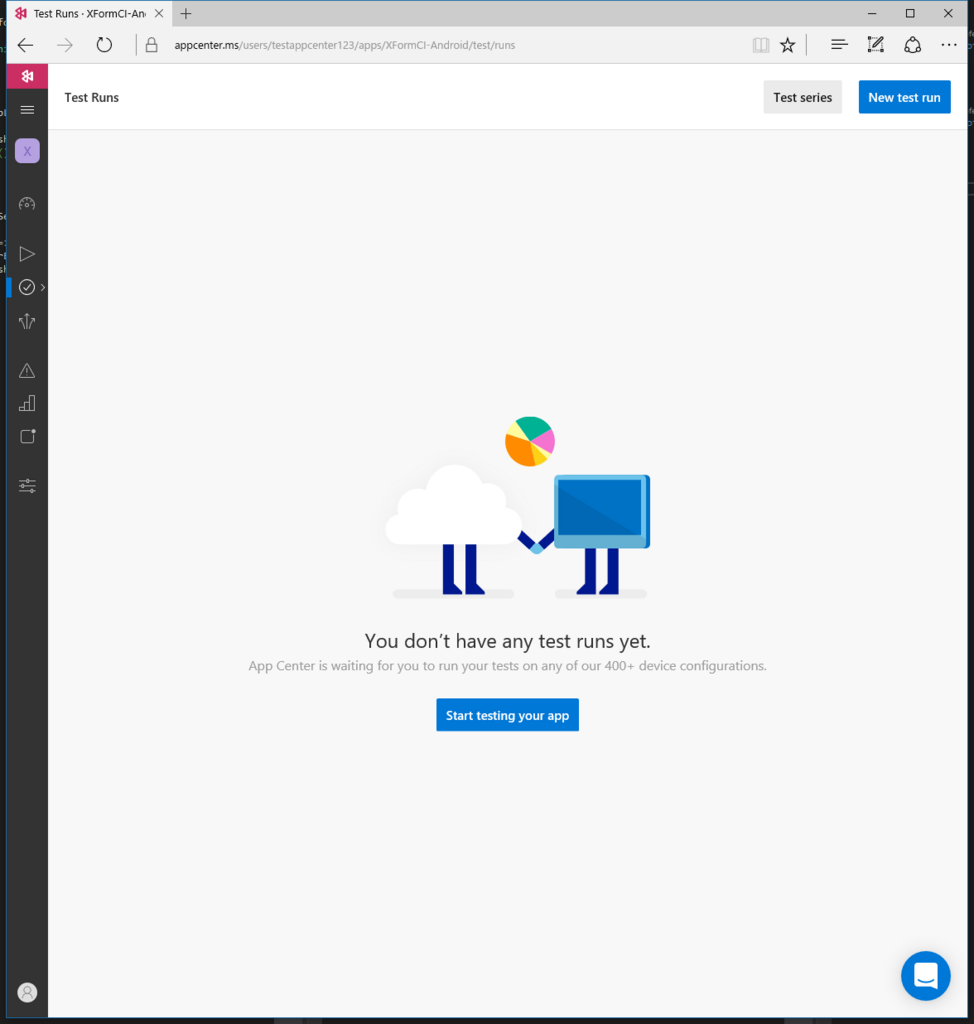974x1024 pixels.
Task: Open the Push notifications sidebar icon
Action: [x=27, y=436]
